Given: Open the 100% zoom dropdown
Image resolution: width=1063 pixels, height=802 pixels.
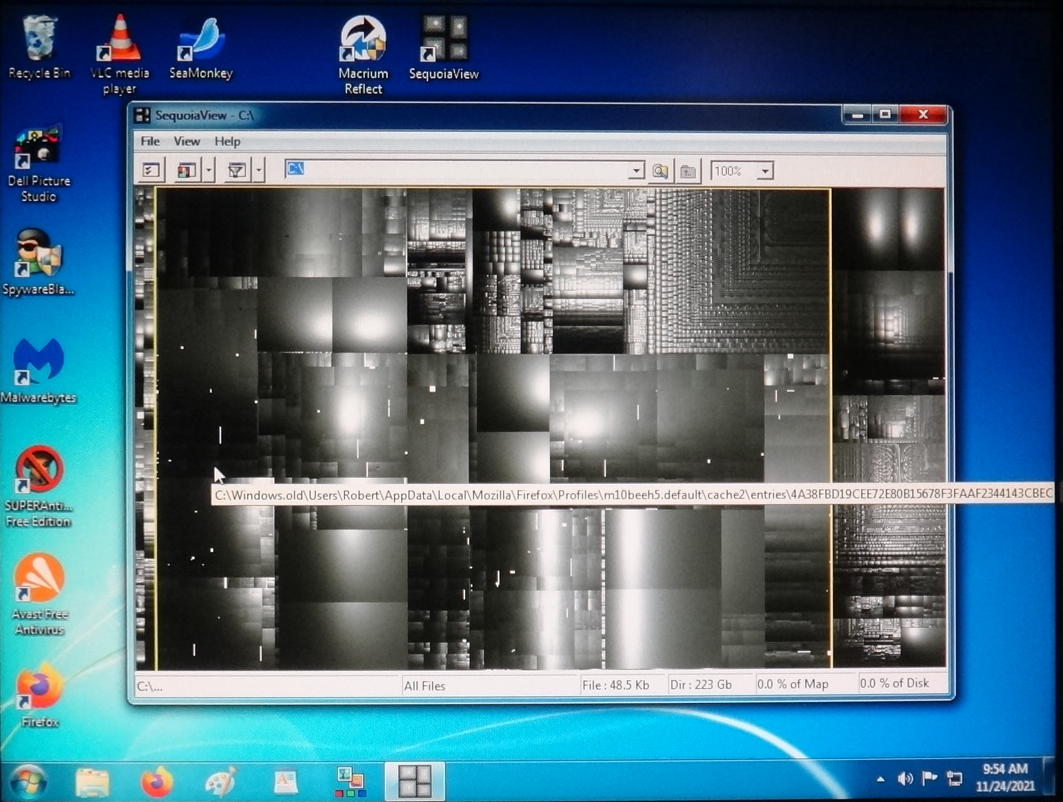Looking at the screenshot, I should 765,171.
